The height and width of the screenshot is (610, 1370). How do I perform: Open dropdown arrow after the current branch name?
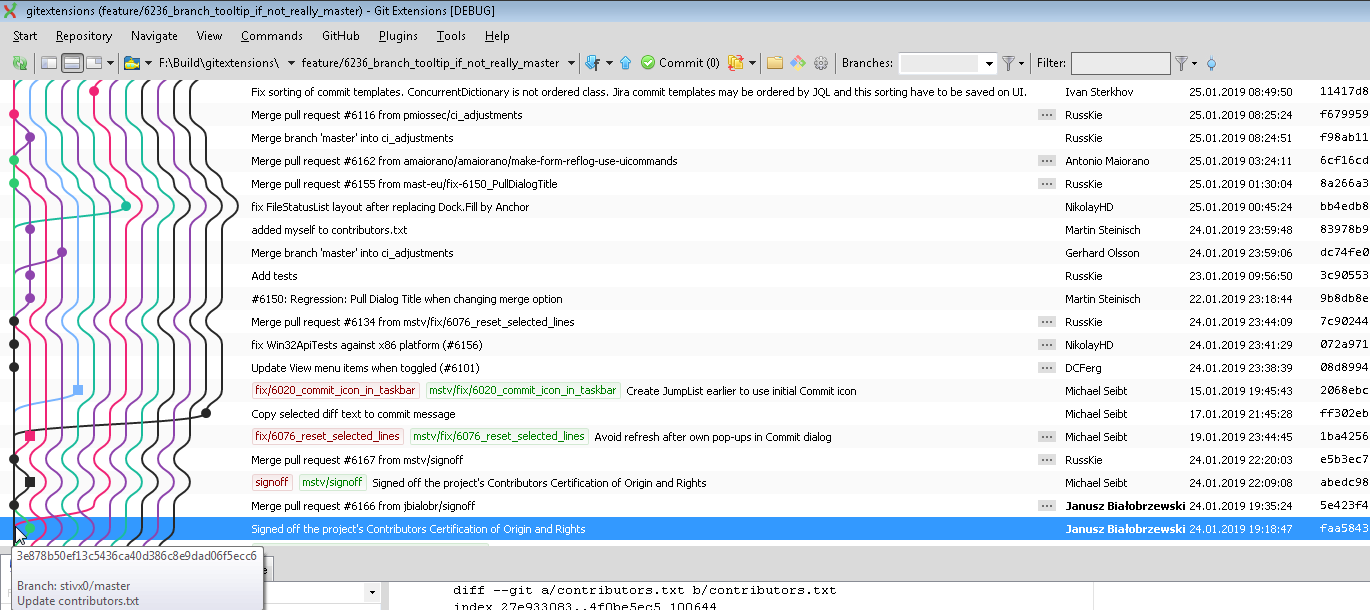(x=571, y=63)
